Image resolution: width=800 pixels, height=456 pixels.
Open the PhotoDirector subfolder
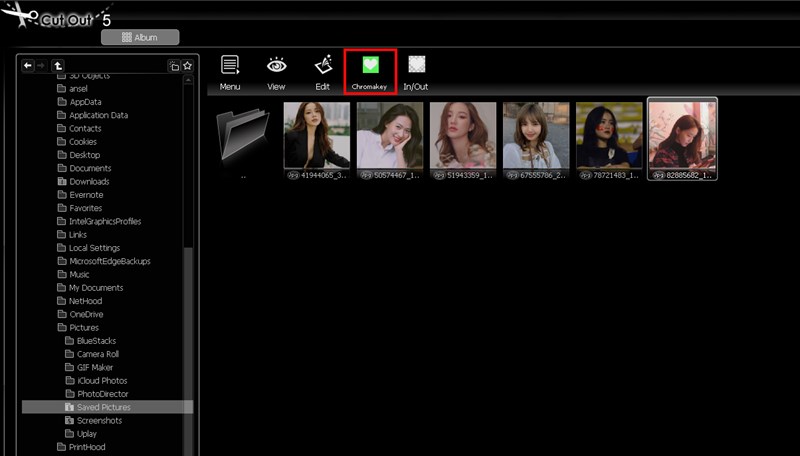point(103,394)
